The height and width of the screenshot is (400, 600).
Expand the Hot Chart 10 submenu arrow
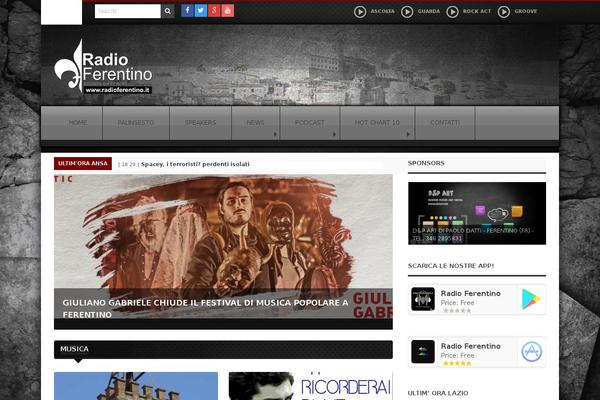408,134
